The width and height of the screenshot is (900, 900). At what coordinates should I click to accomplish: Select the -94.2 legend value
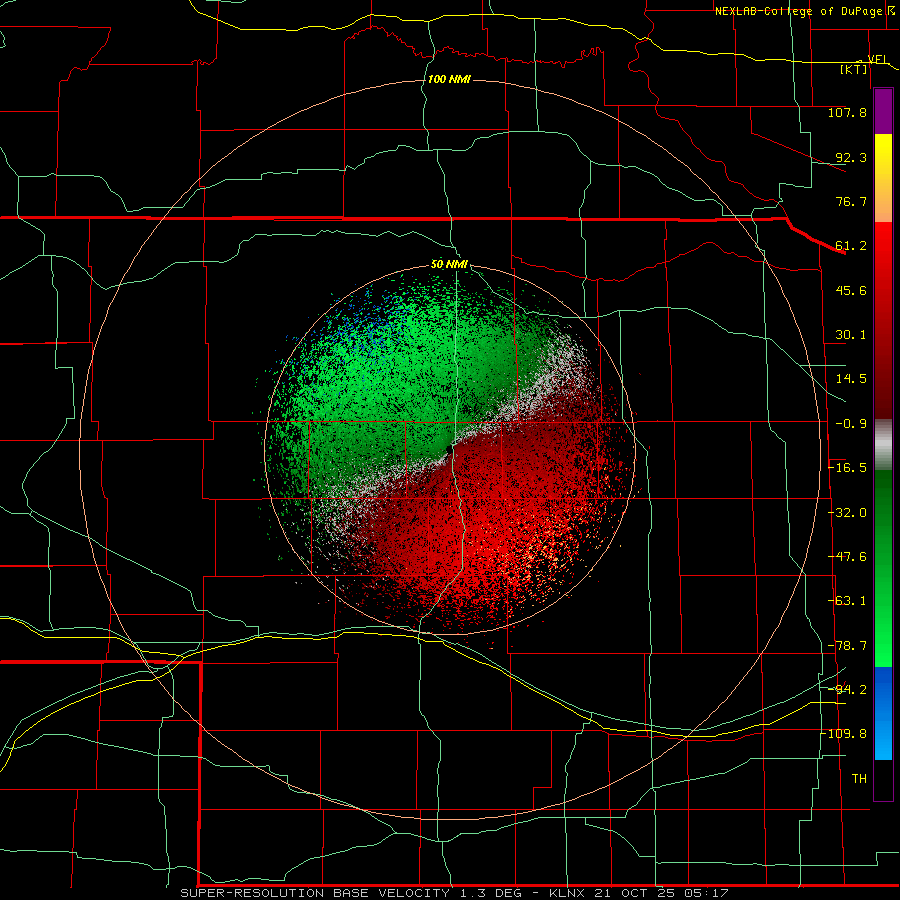pyautogui.click(x=847, y=690)
